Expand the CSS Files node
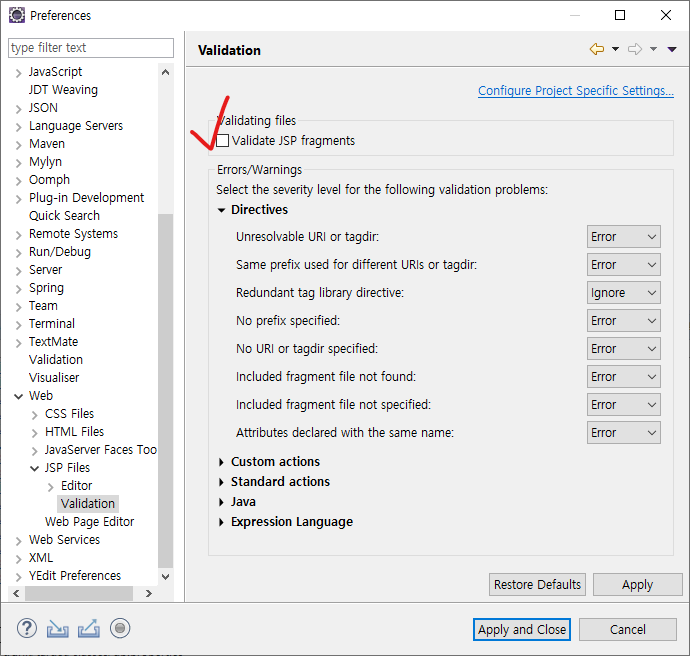 [x=35, y=415]
